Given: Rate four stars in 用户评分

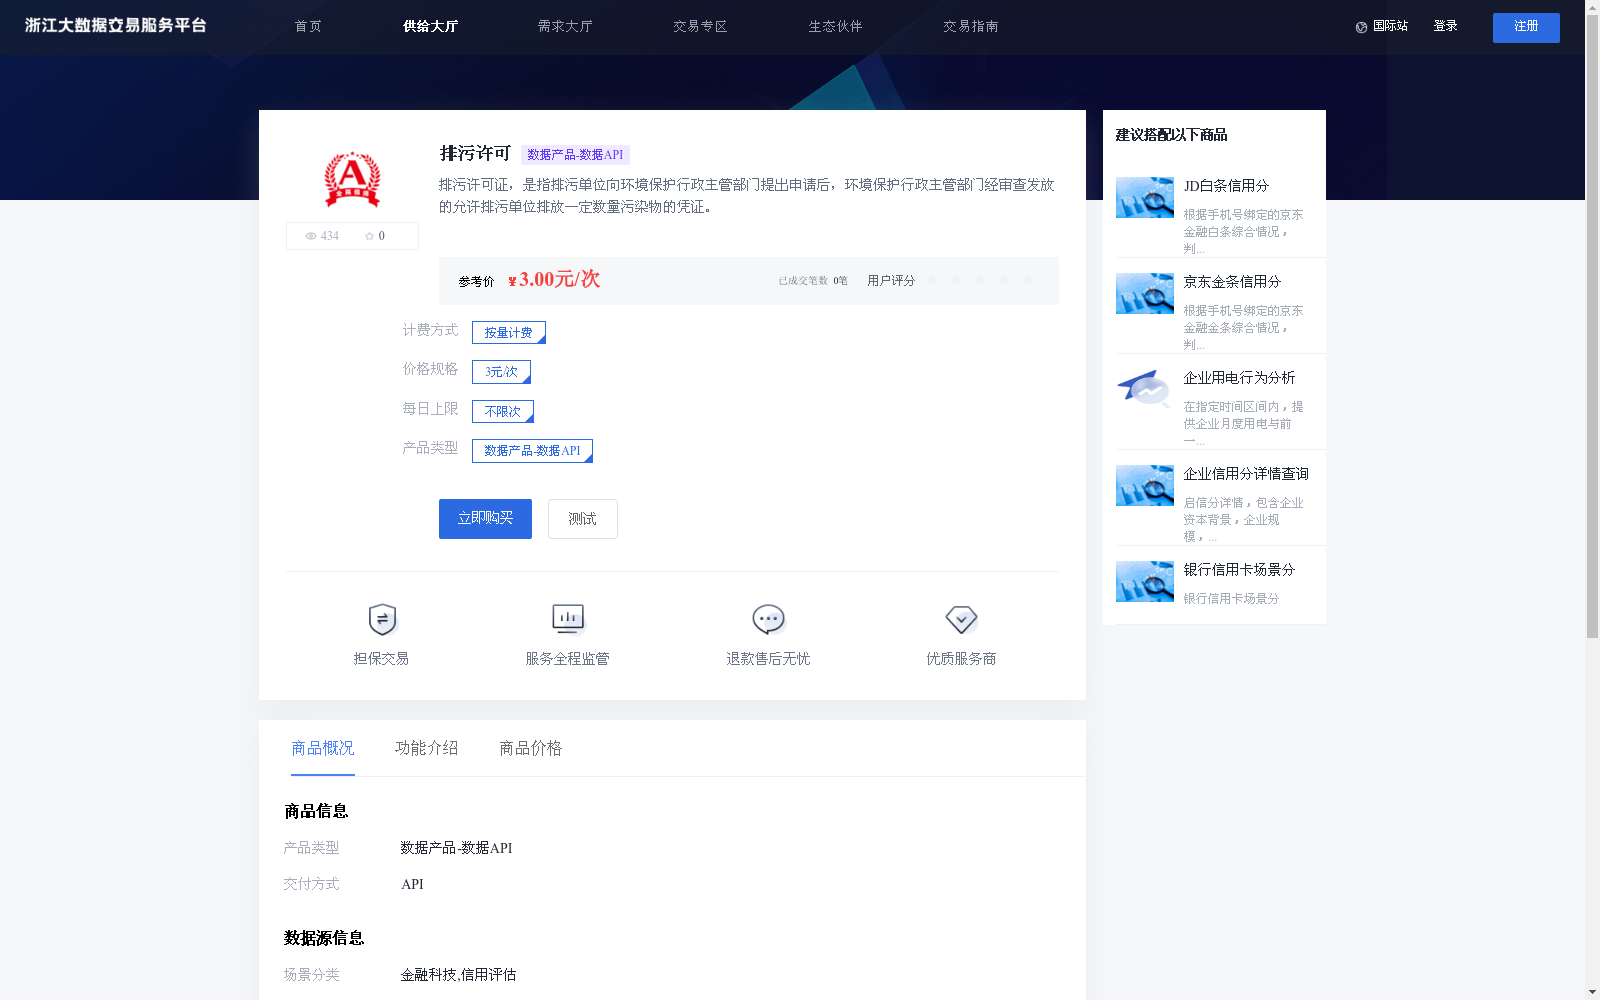Looking at the screenshot, I should tap(1004, 280).
